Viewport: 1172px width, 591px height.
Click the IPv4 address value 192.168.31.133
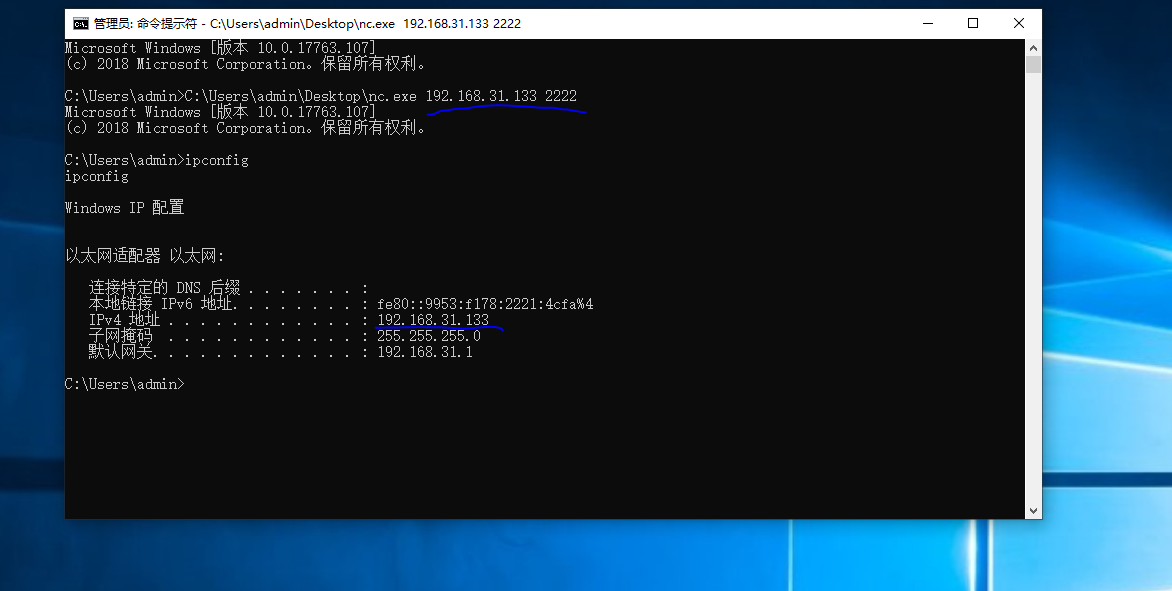433,320
